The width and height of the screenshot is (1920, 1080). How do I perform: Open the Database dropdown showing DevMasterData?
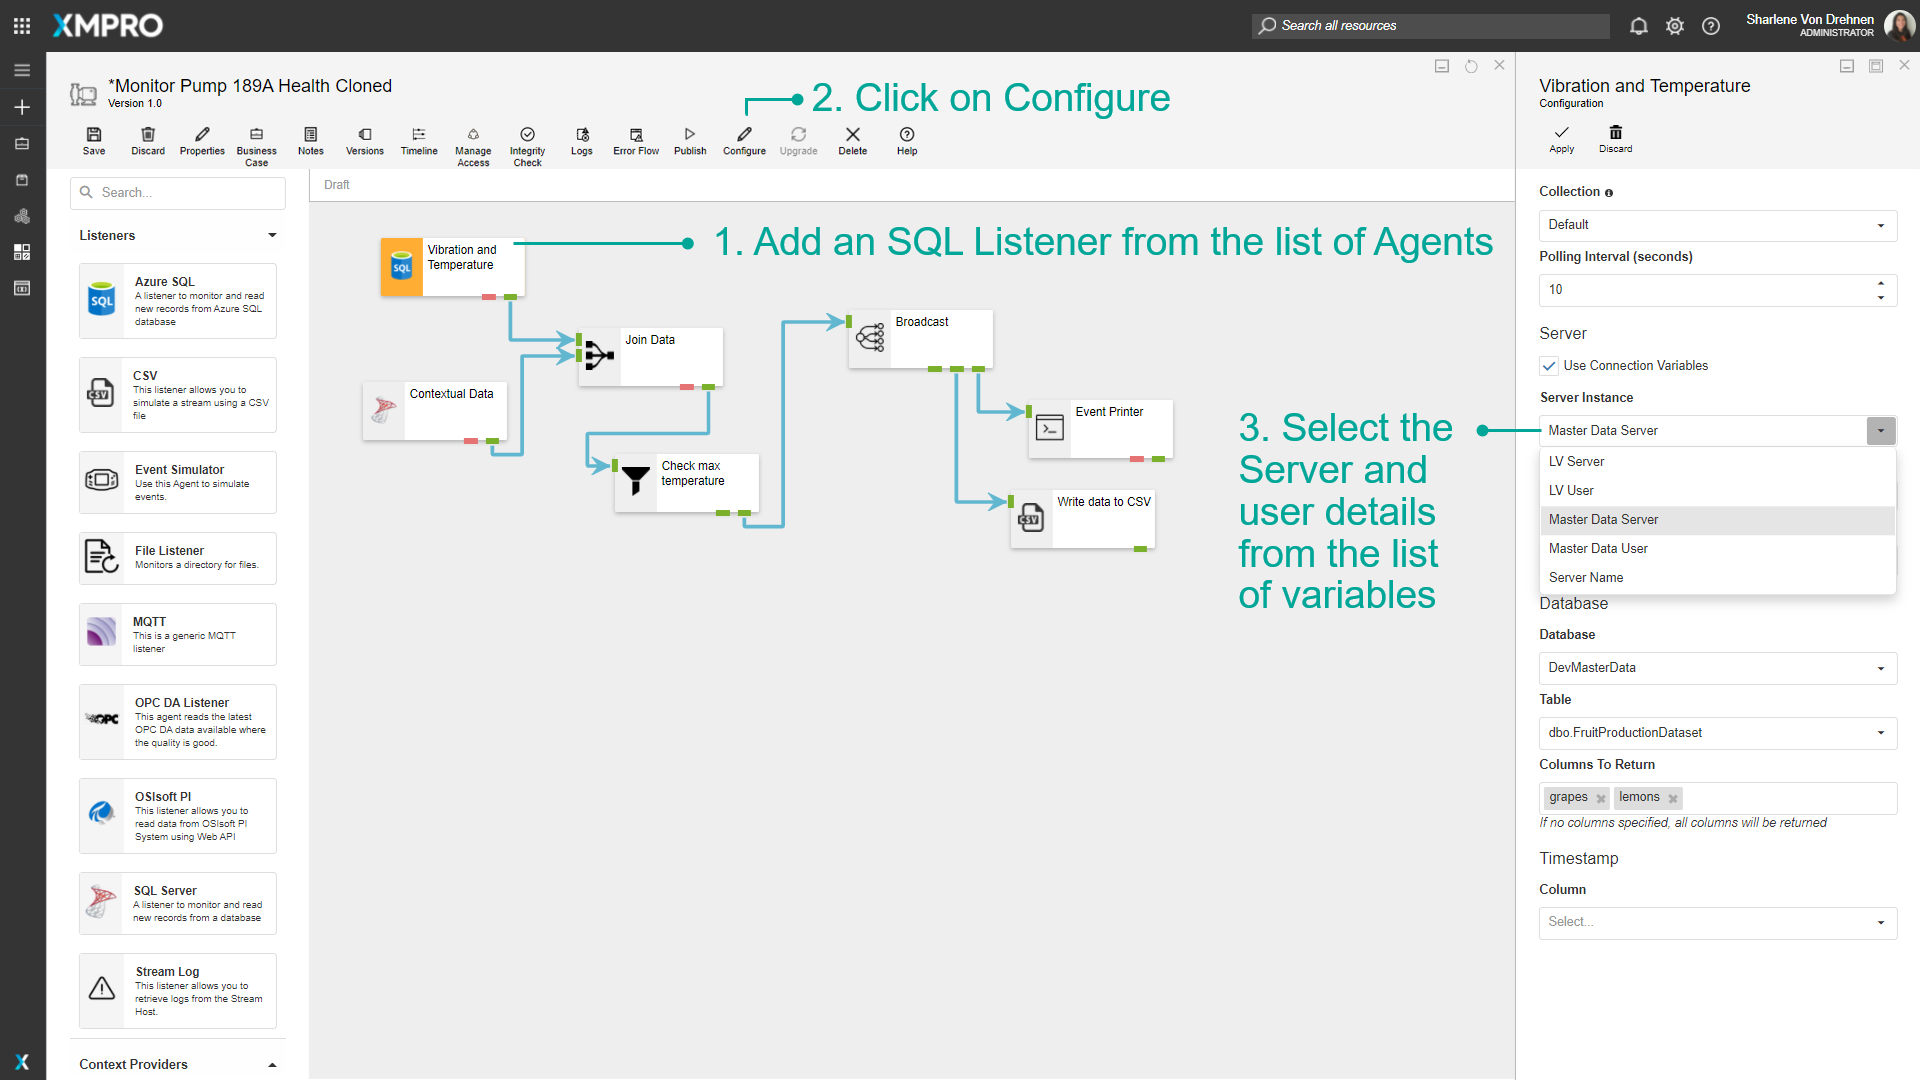click(1717, 668)
